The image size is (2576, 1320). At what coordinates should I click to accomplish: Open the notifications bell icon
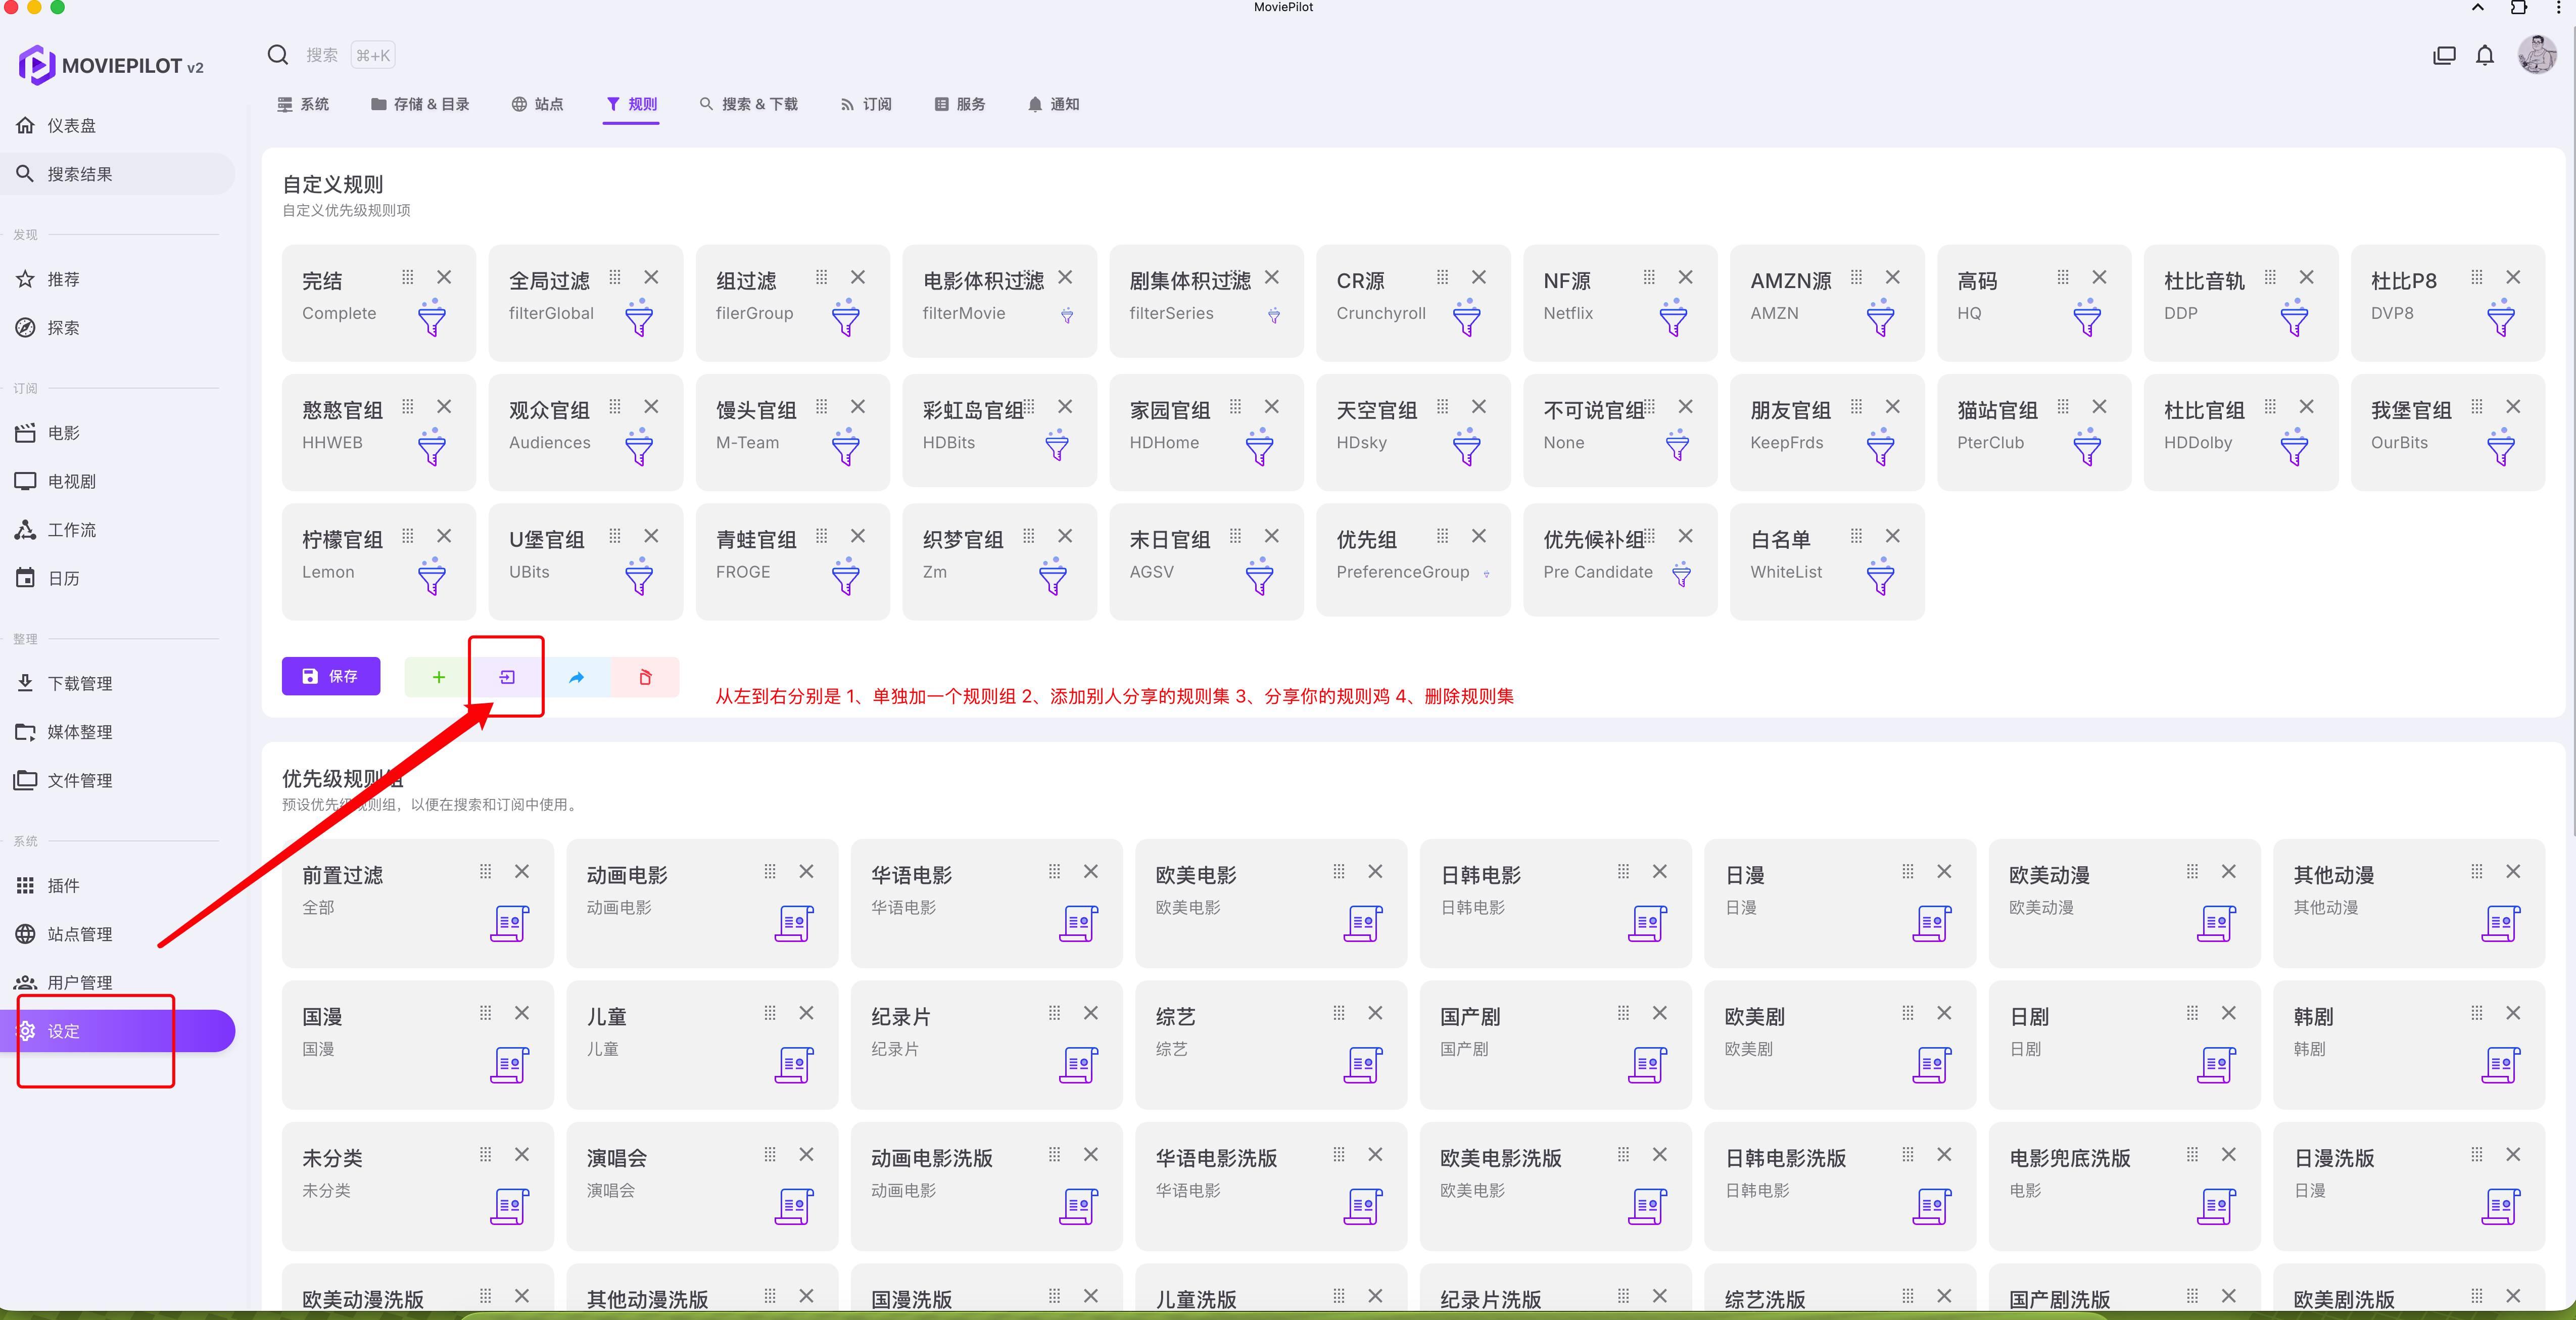pos(2484,56)
